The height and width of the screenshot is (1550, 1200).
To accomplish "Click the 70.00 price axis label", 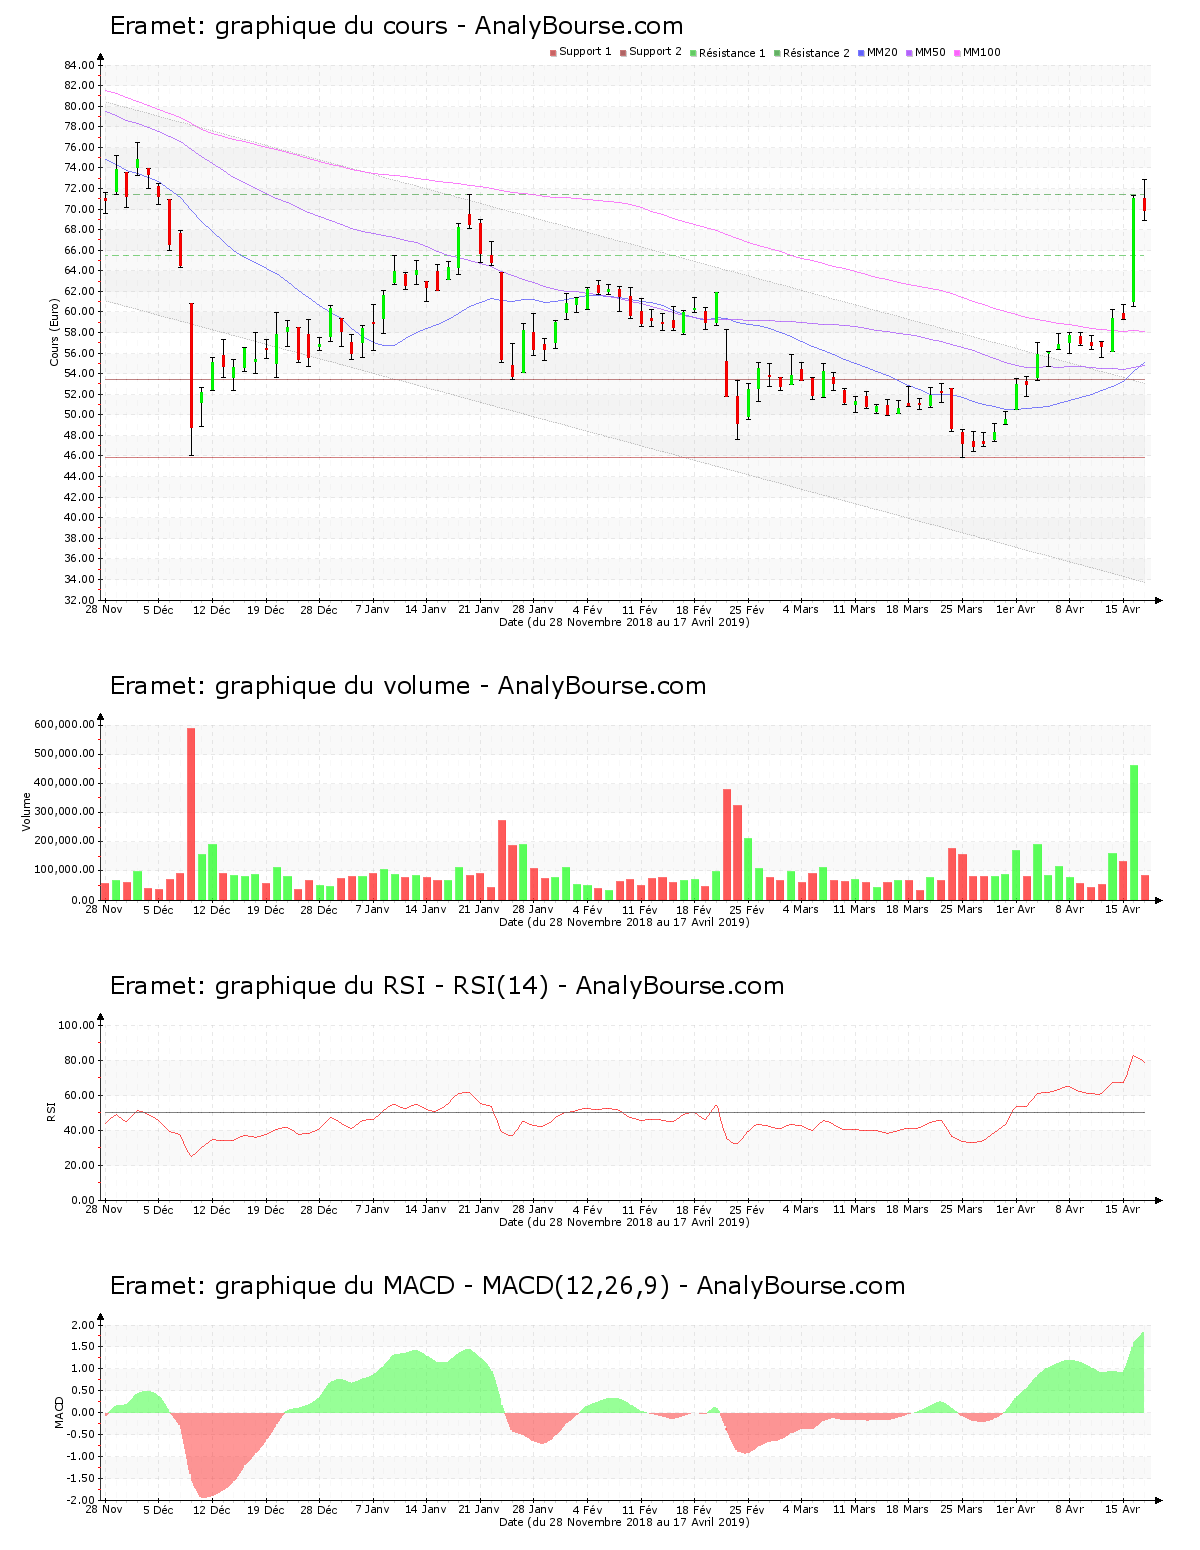I will coord(80,209).
